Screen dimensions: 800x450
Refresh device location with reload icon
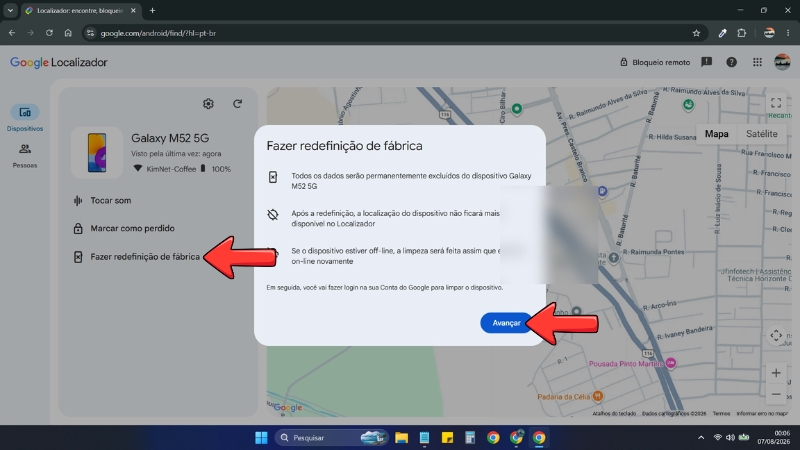(x=237, y=104)
